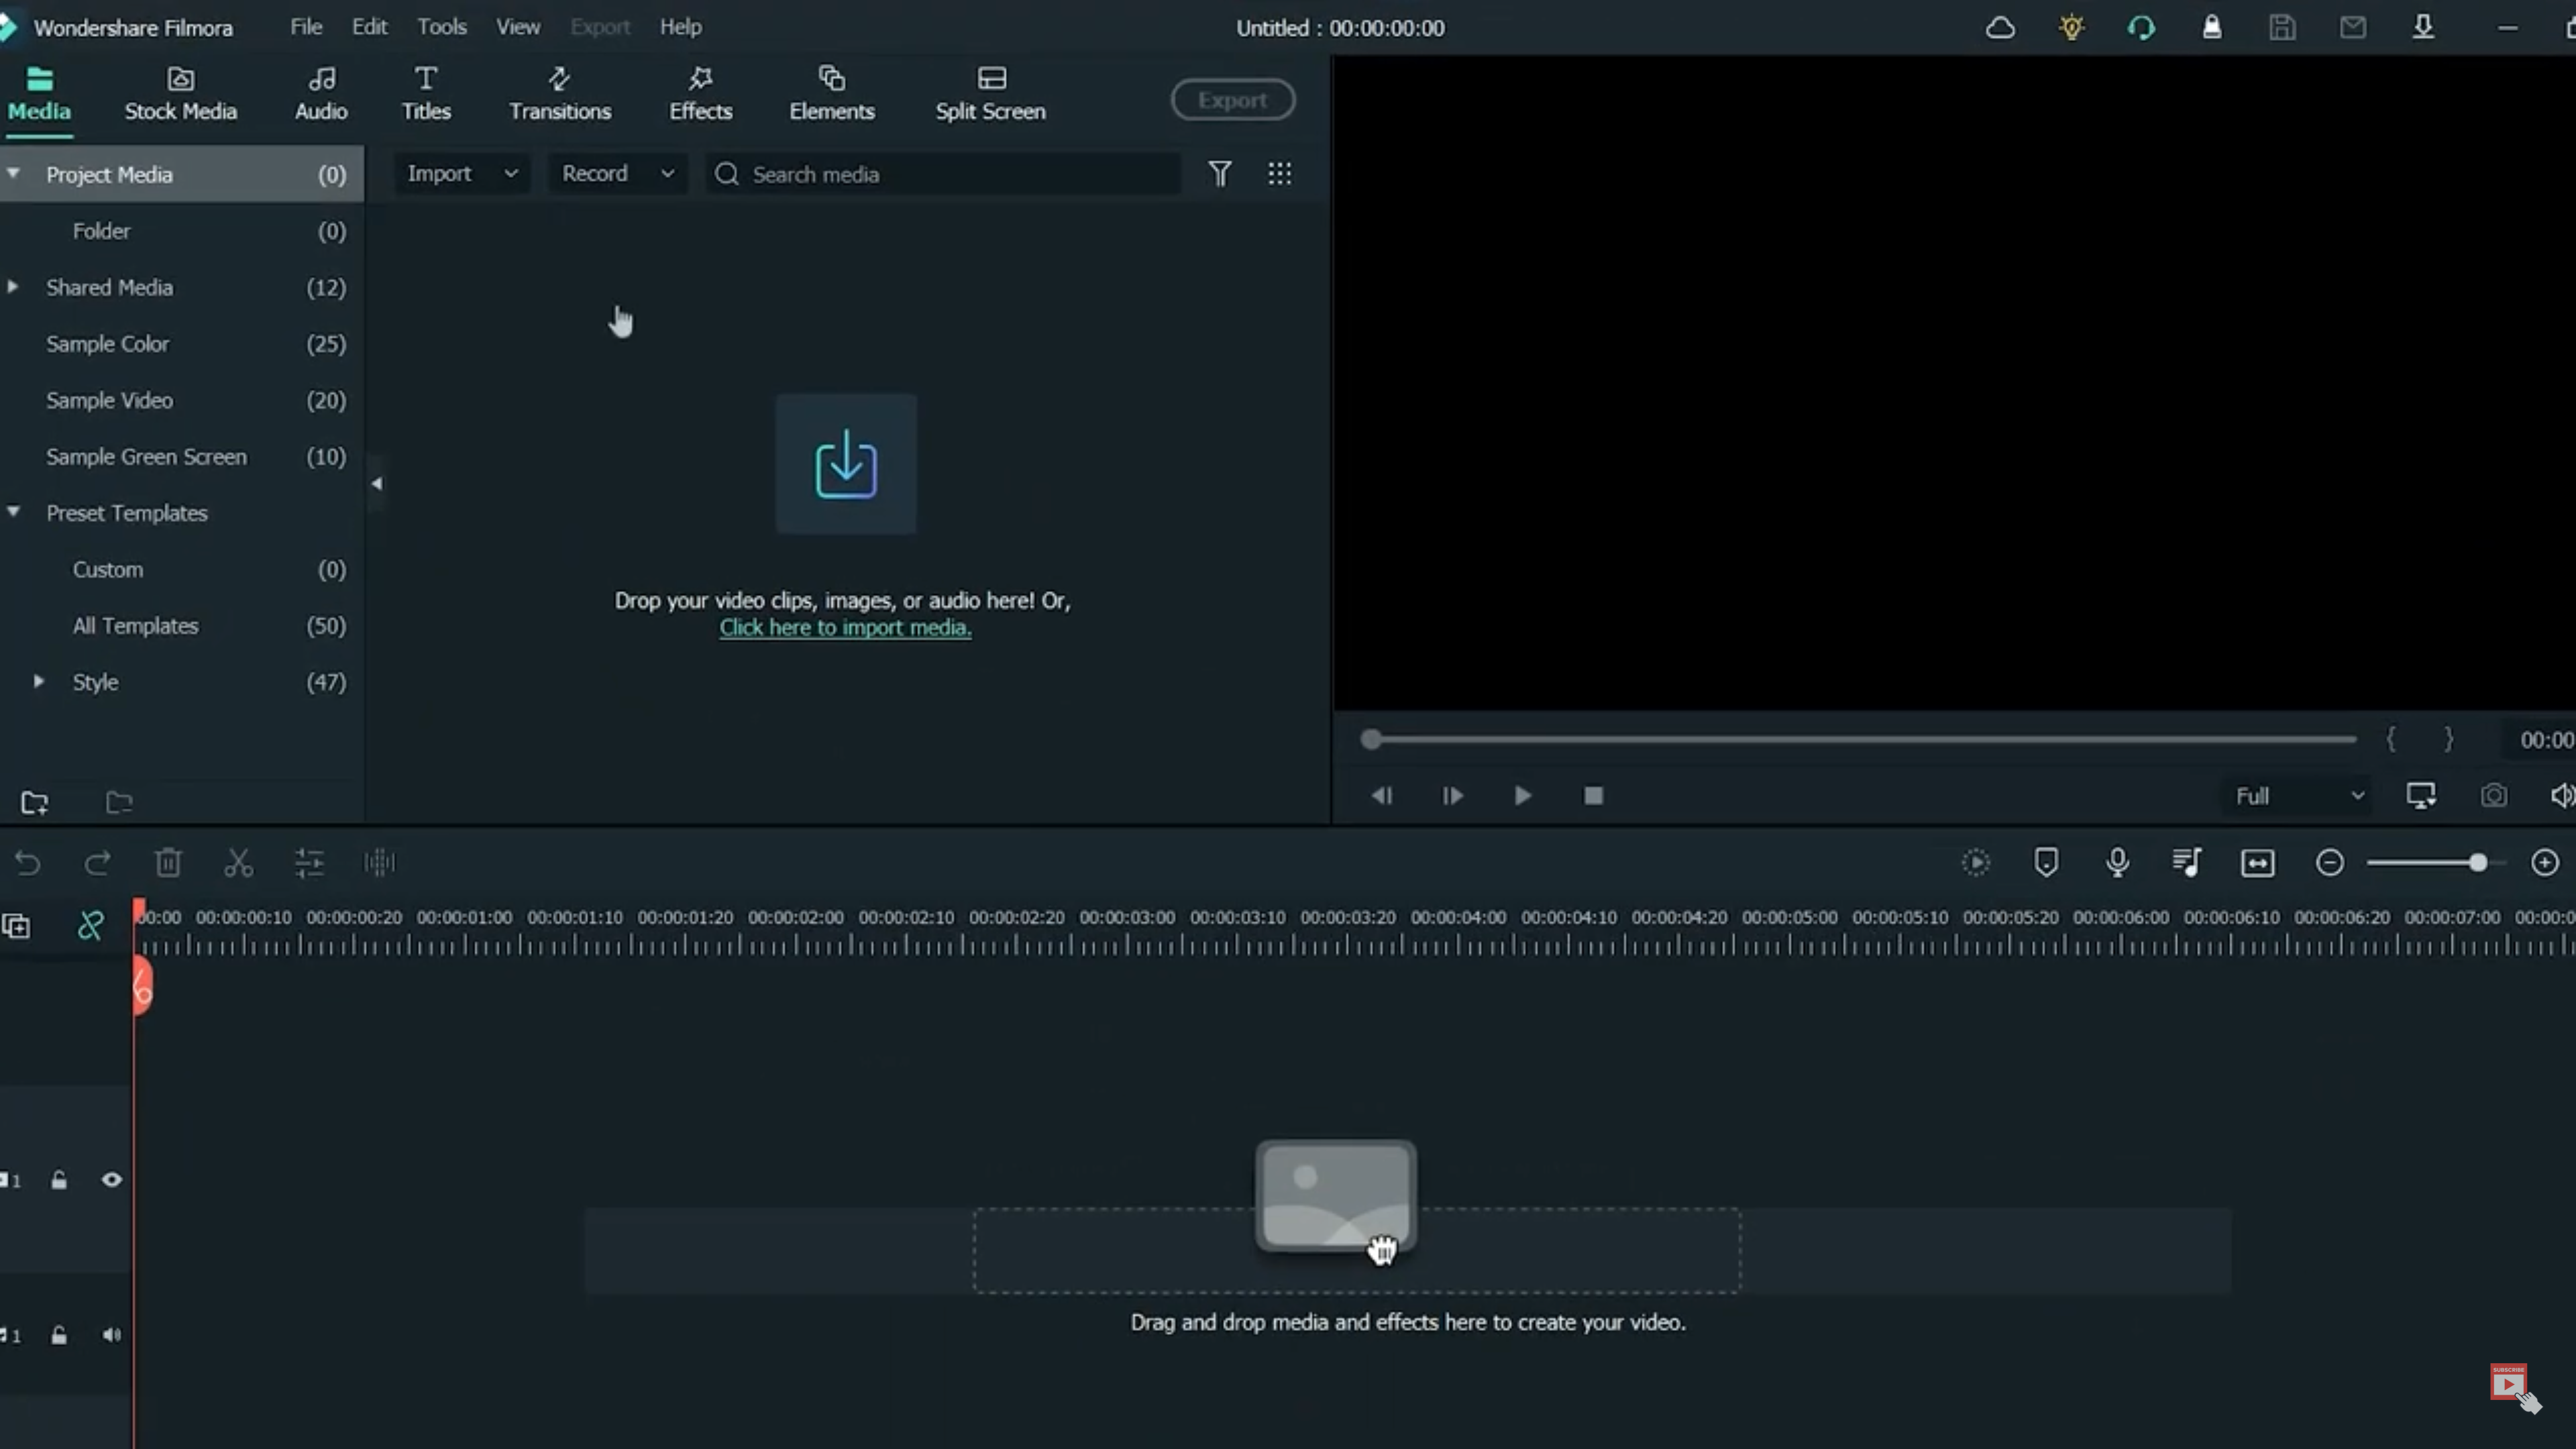The height and width of the screenshot is (1449, 2576).
Task: Open the Tools menu
Action: [441, 27]
